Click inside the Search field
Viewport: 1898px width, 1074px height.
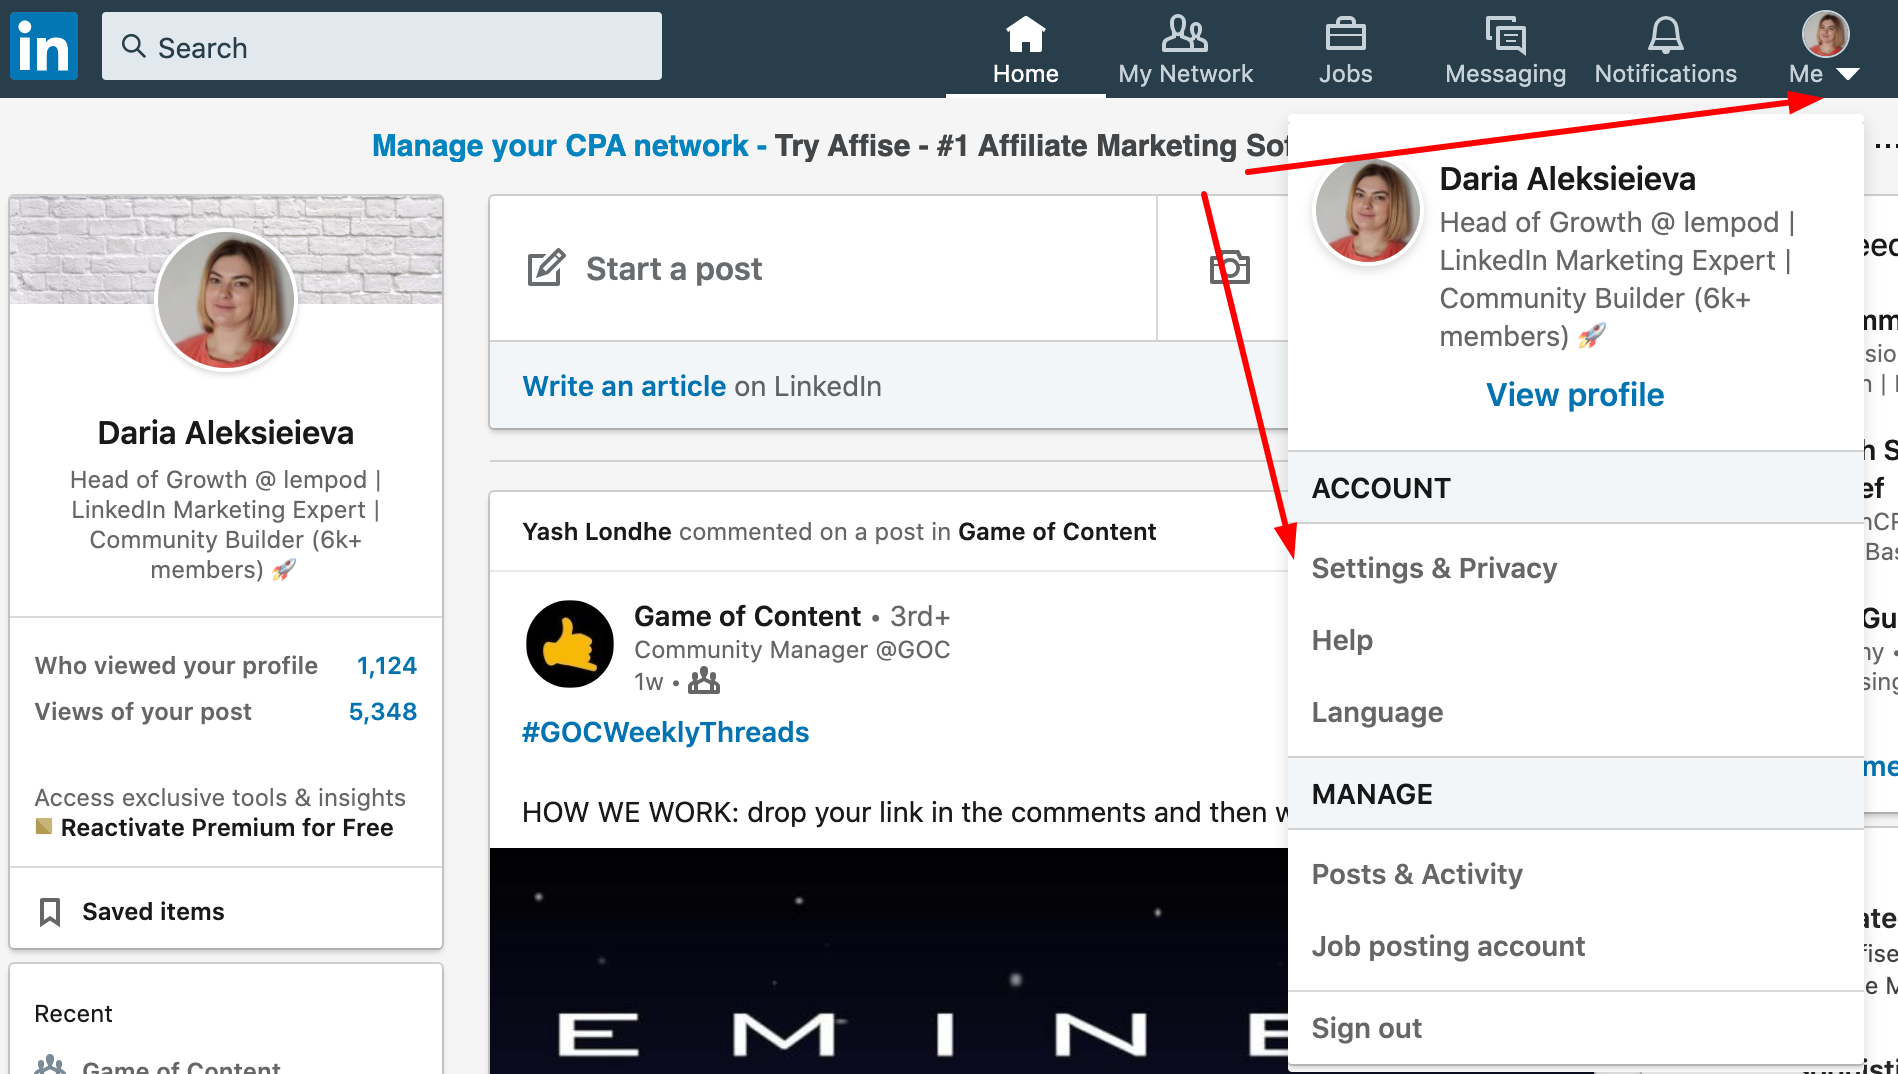click(382, 46)
